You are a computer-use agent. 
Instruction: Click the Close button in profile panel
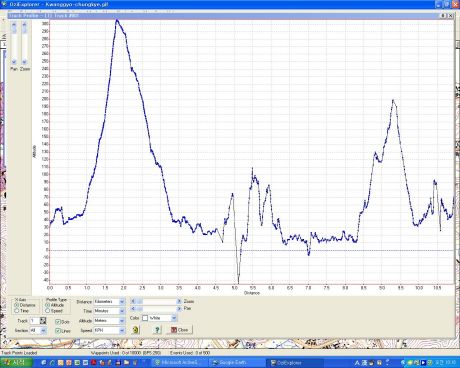coord(180,330)
